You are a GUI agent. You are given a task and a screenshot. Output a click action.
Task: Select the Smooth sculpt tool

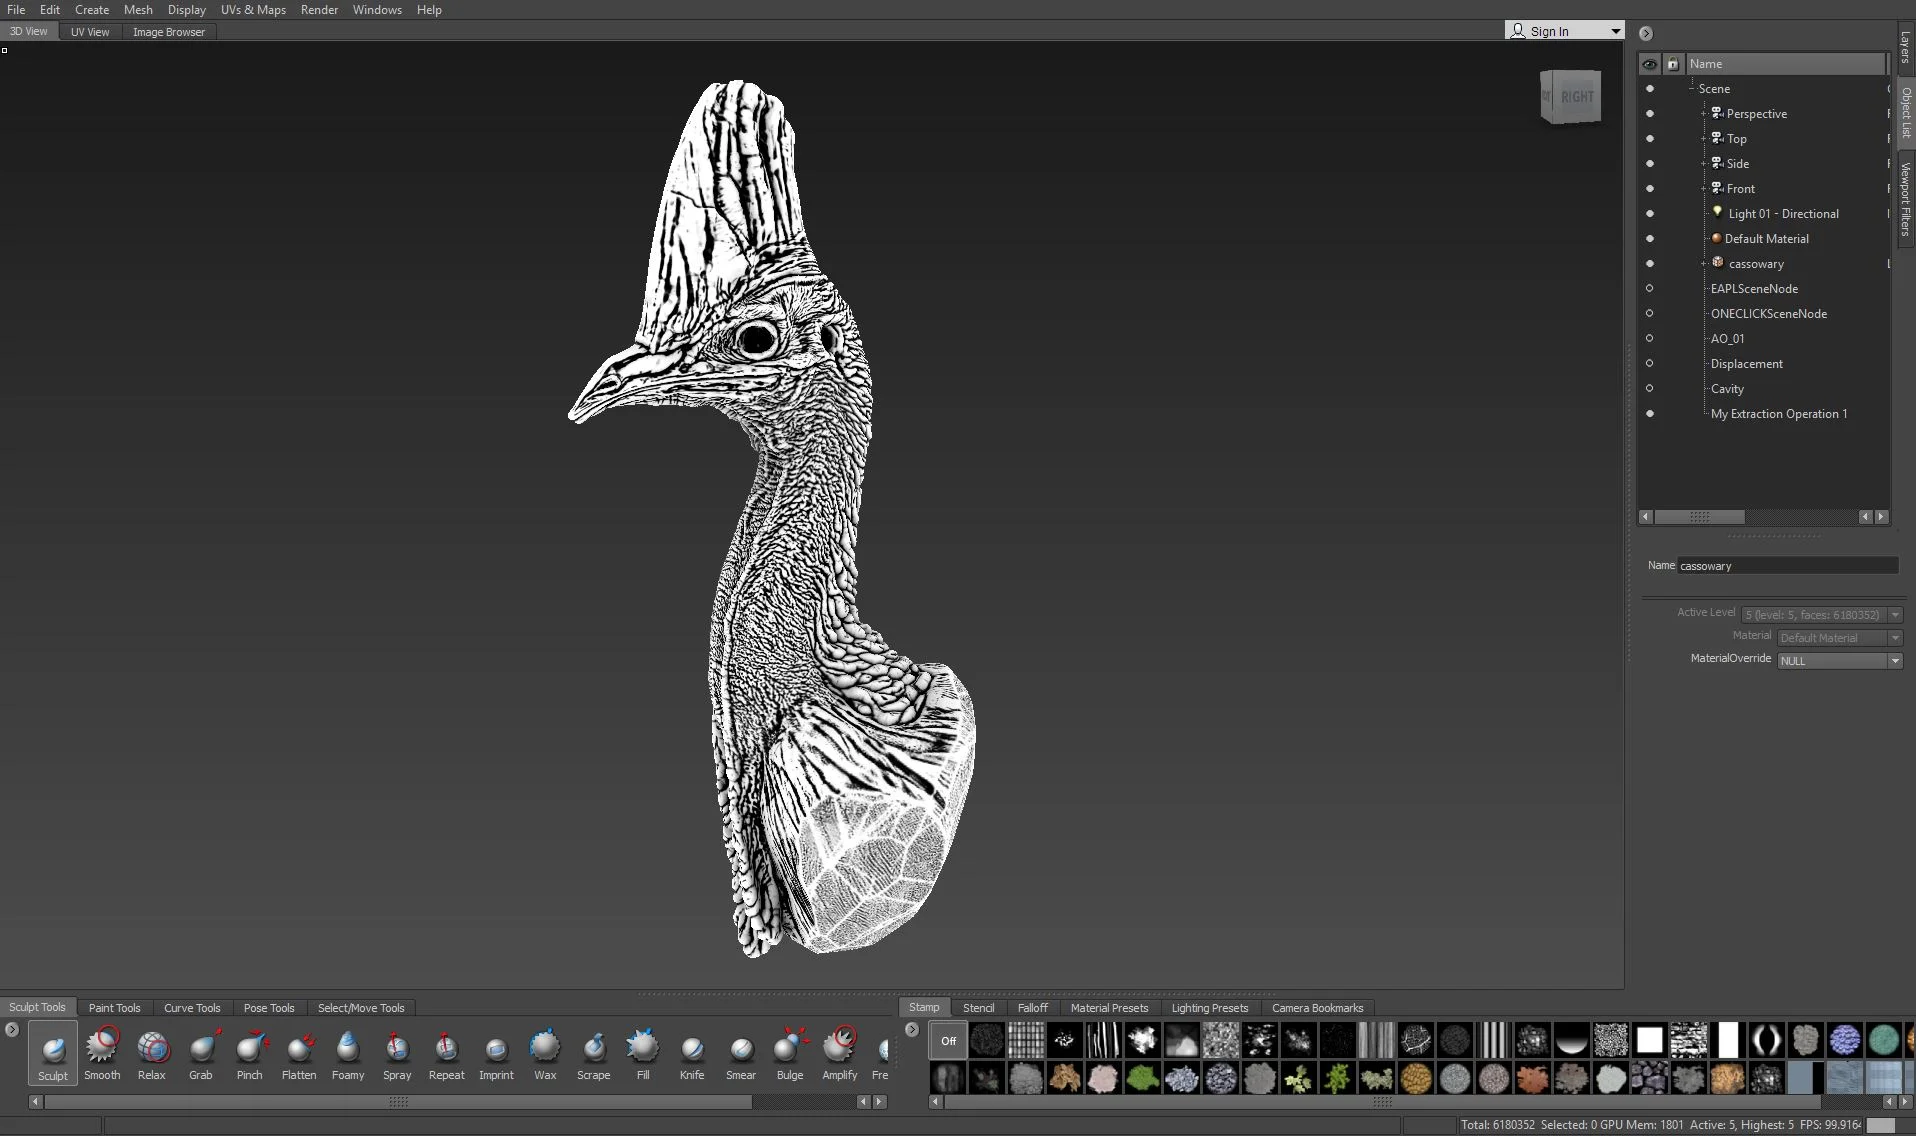tap(102, 1053)
